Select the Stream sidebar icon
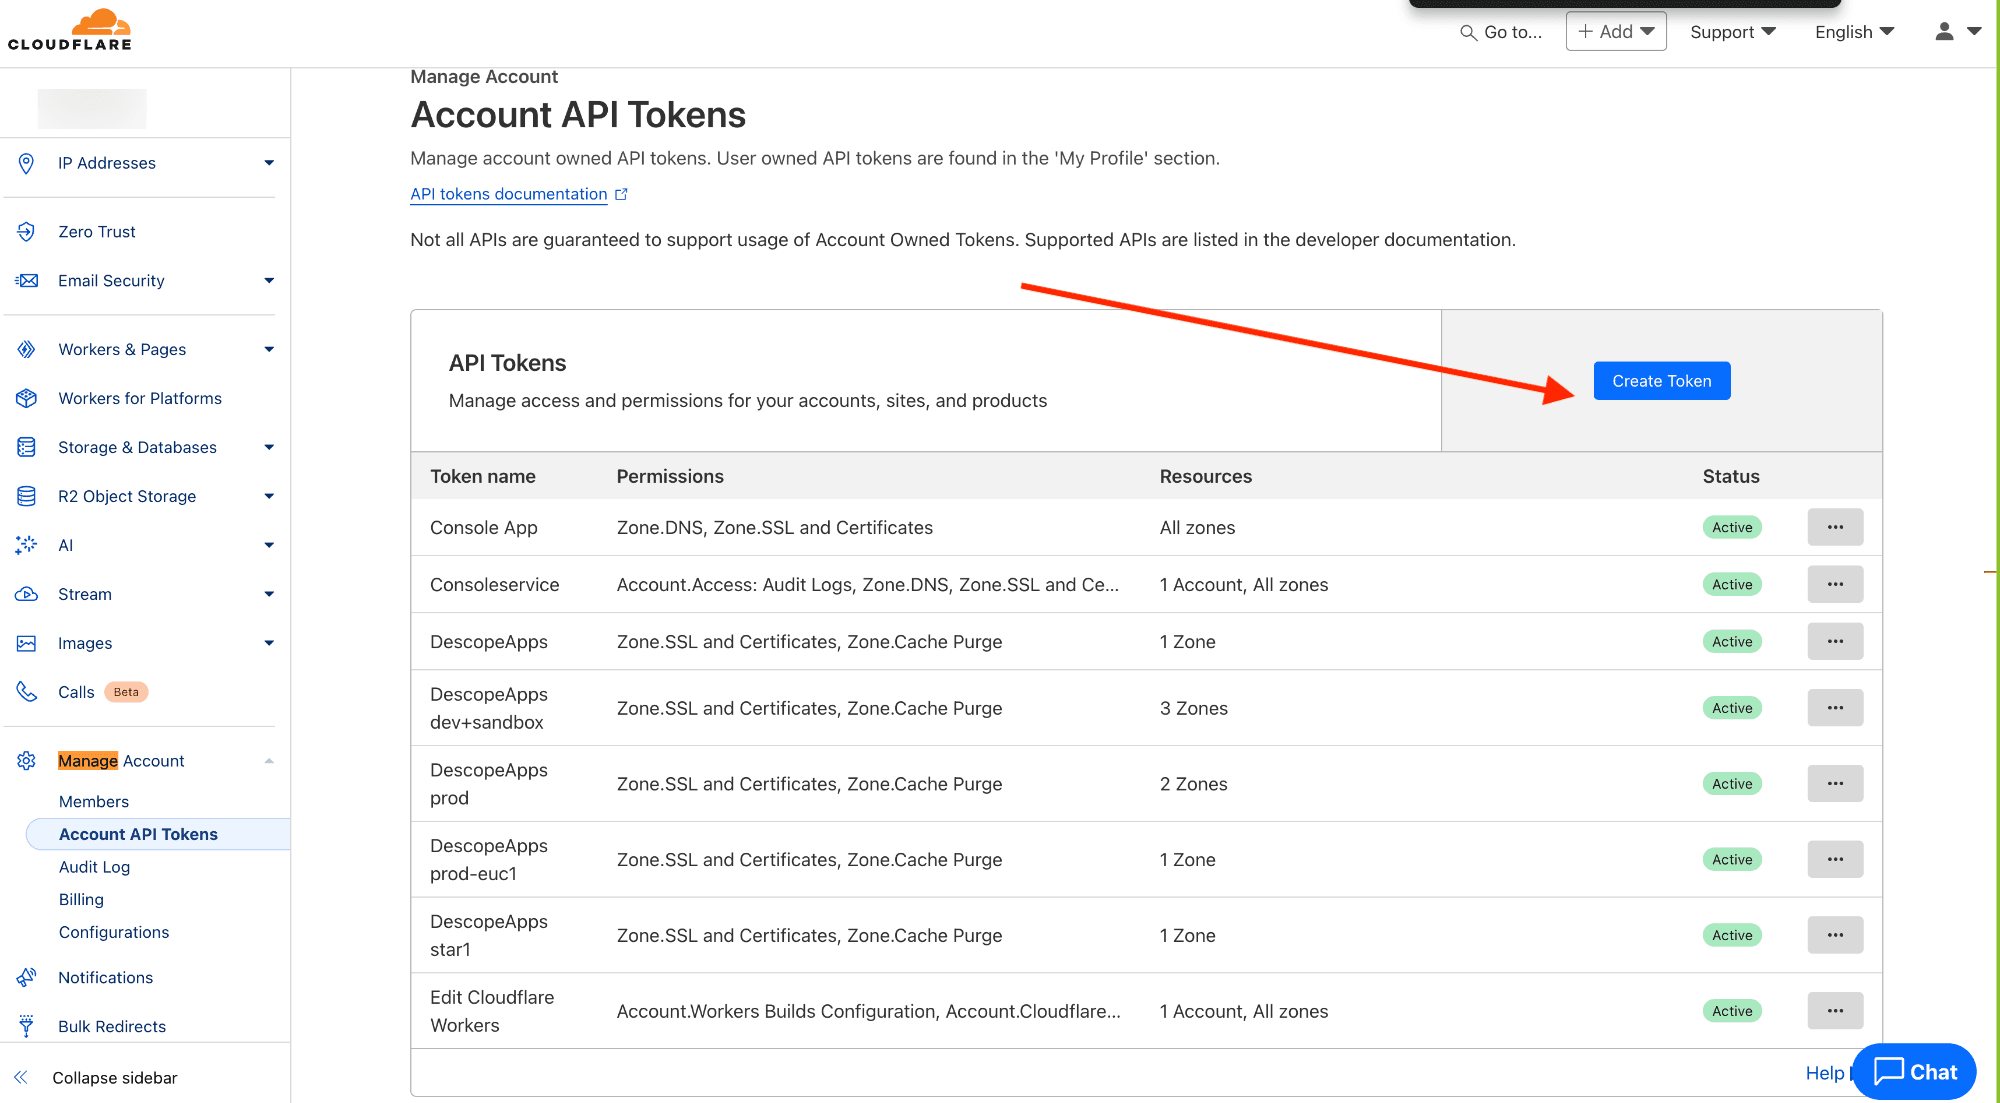Screen dimensions: 2000x1103 (26, 594)
